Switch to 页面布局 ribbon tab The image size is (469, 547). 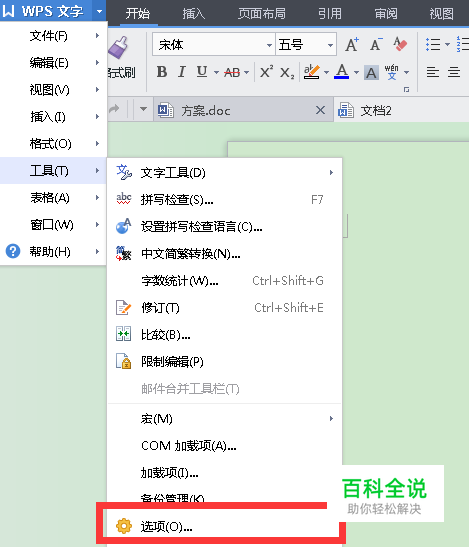pos(262,14)
